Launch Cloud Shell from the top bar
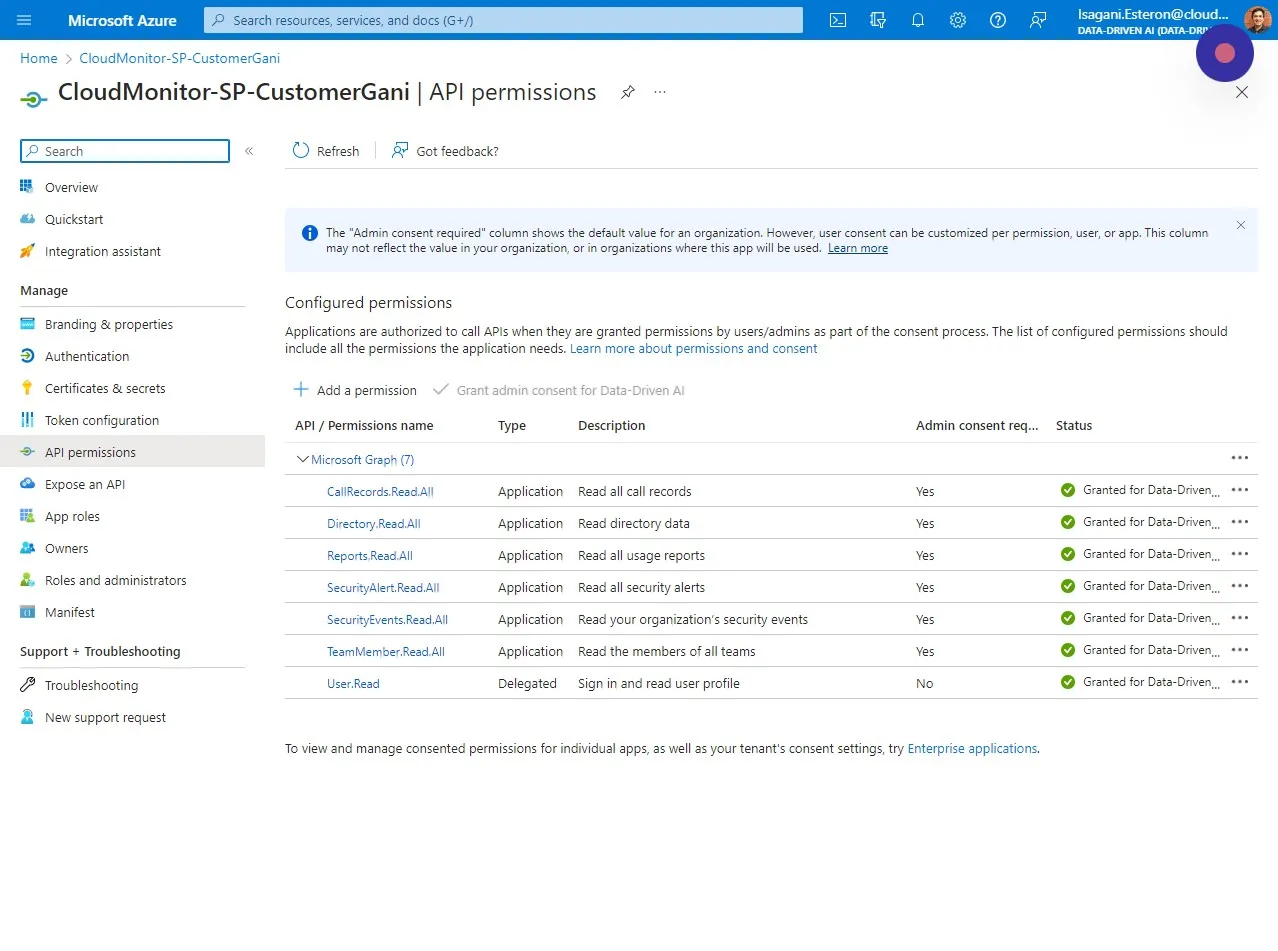 (x=838, y=20)
